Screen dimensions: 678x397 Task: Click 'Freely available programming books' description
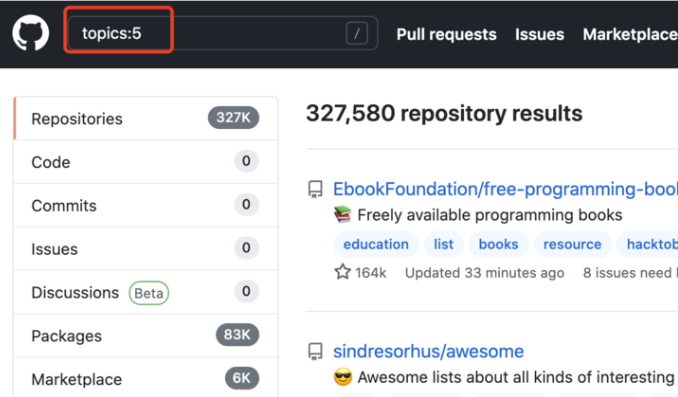pos(489,215)
